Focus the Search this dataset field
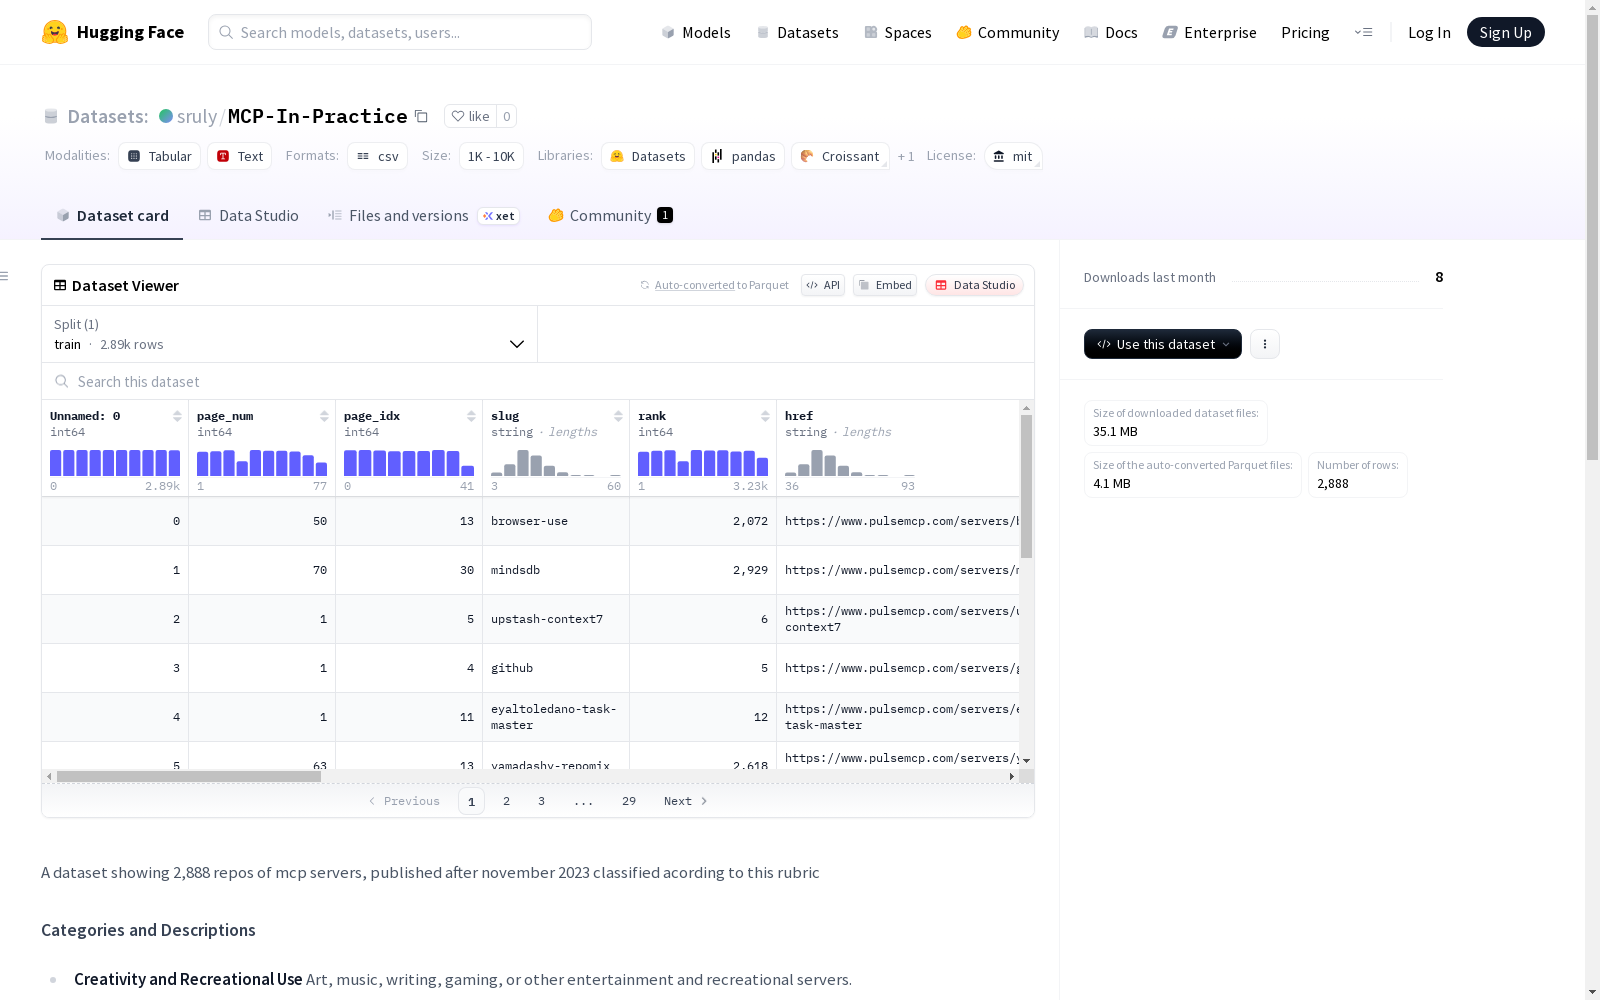 [538, 381]
